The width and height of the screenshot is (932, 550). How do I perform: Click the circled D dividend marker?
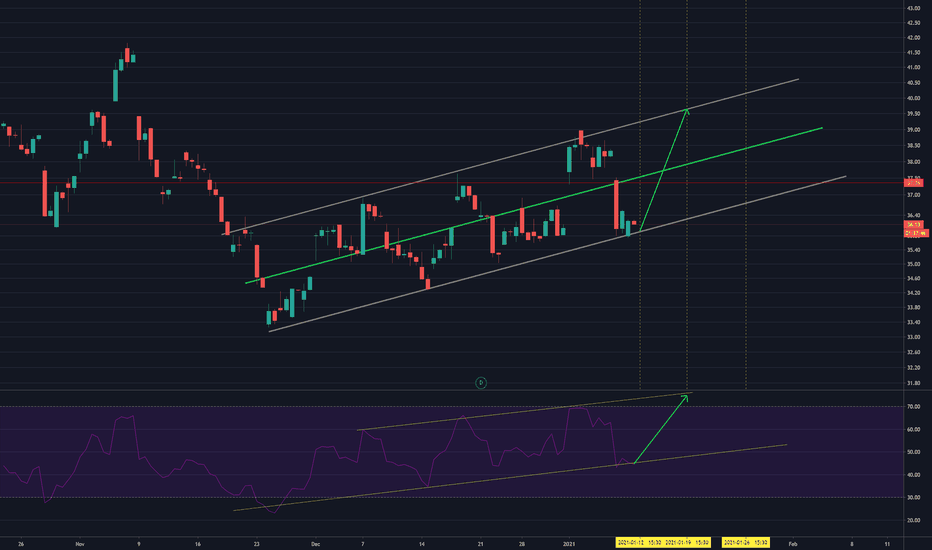[481, 383]
